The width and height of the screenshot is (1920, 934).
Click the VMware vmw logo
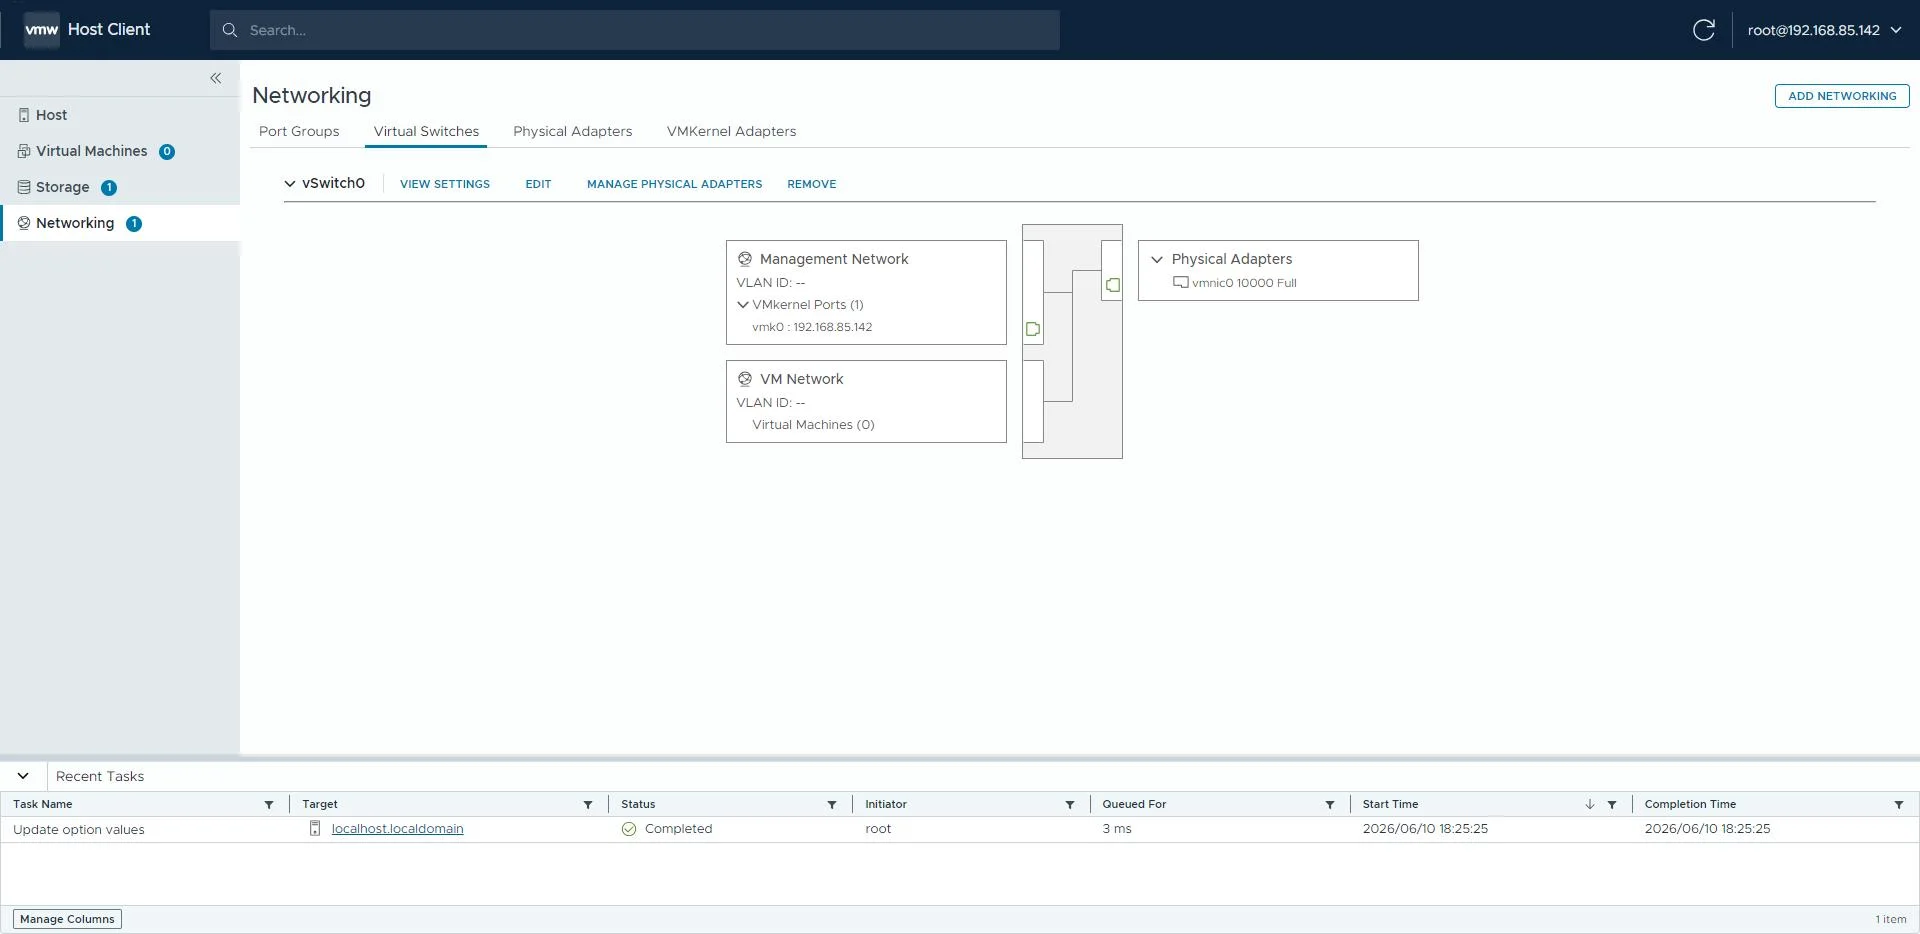click(x=41, y=30)
